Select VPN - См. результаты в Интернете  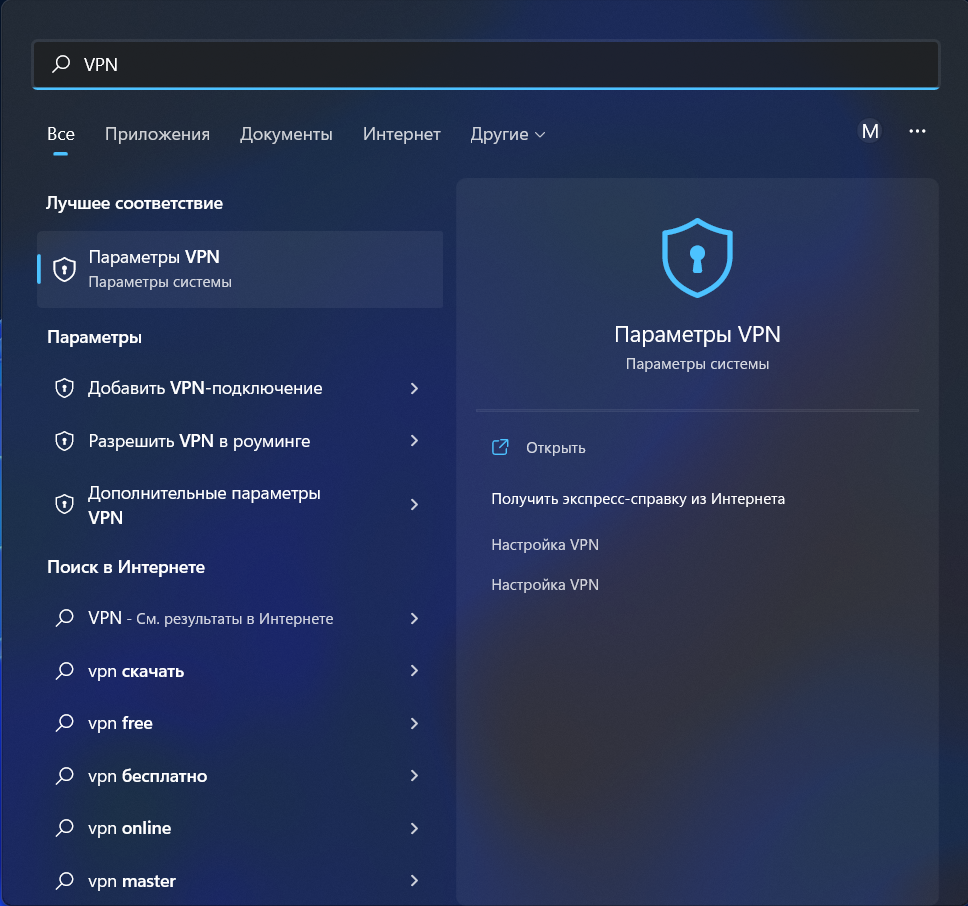tap(240, 618)
